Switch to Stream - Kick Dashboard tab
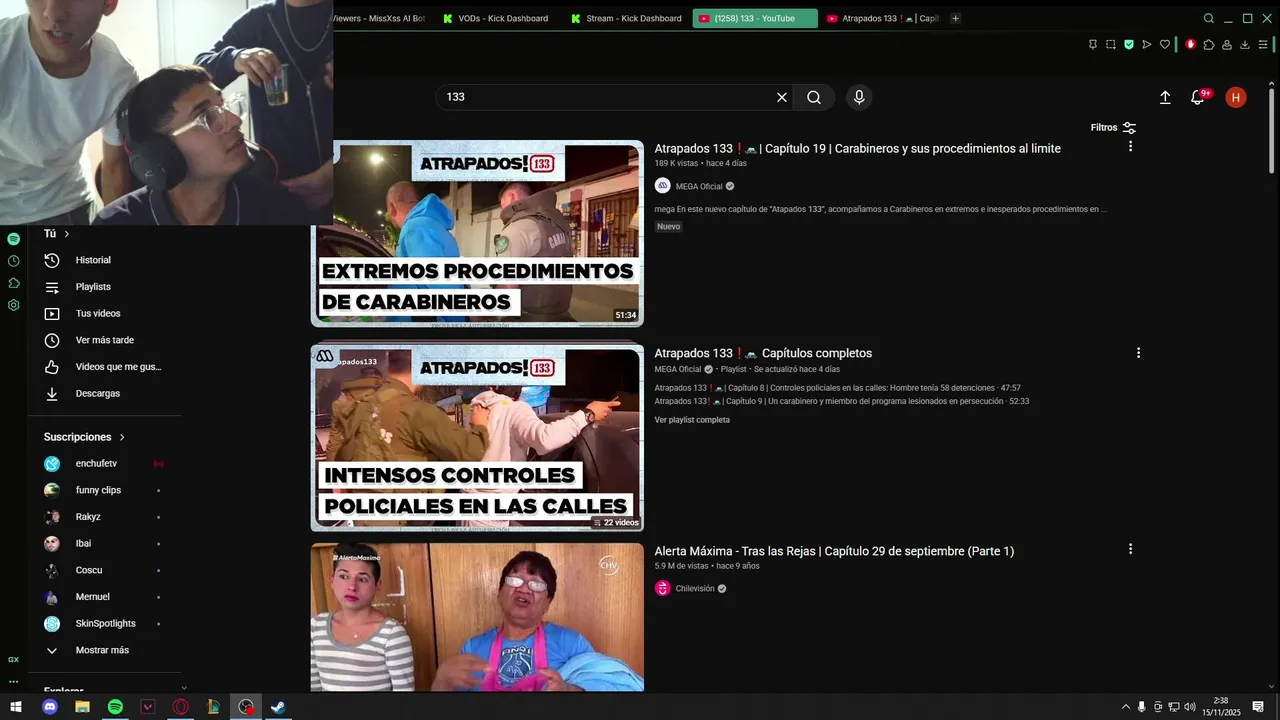Viewport: 1280px width, 720px height. point(626,18)
